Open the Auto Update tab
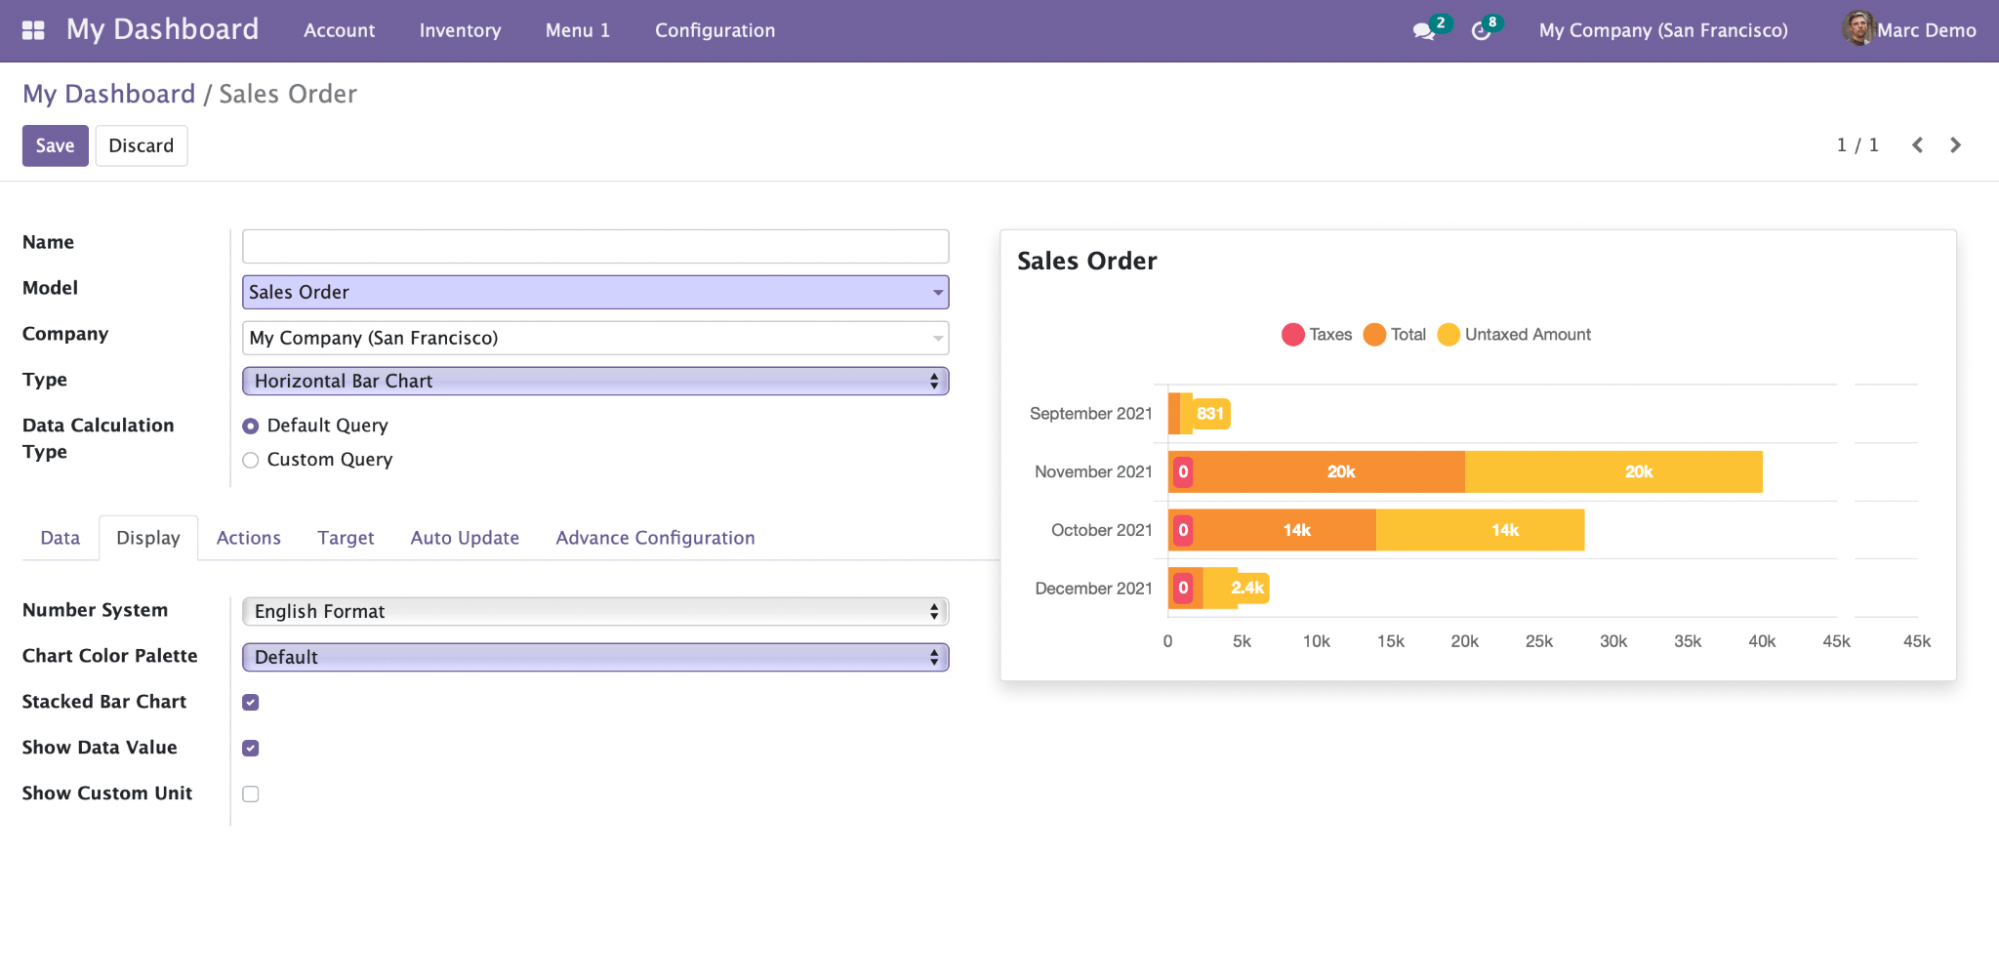This screenshot has width=1999, height=954. tap(465, 538)
